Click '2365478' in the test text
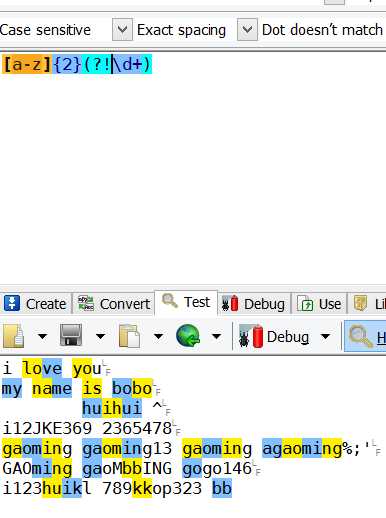The height and width of the screenshot is (518, 386). point(137,428)
